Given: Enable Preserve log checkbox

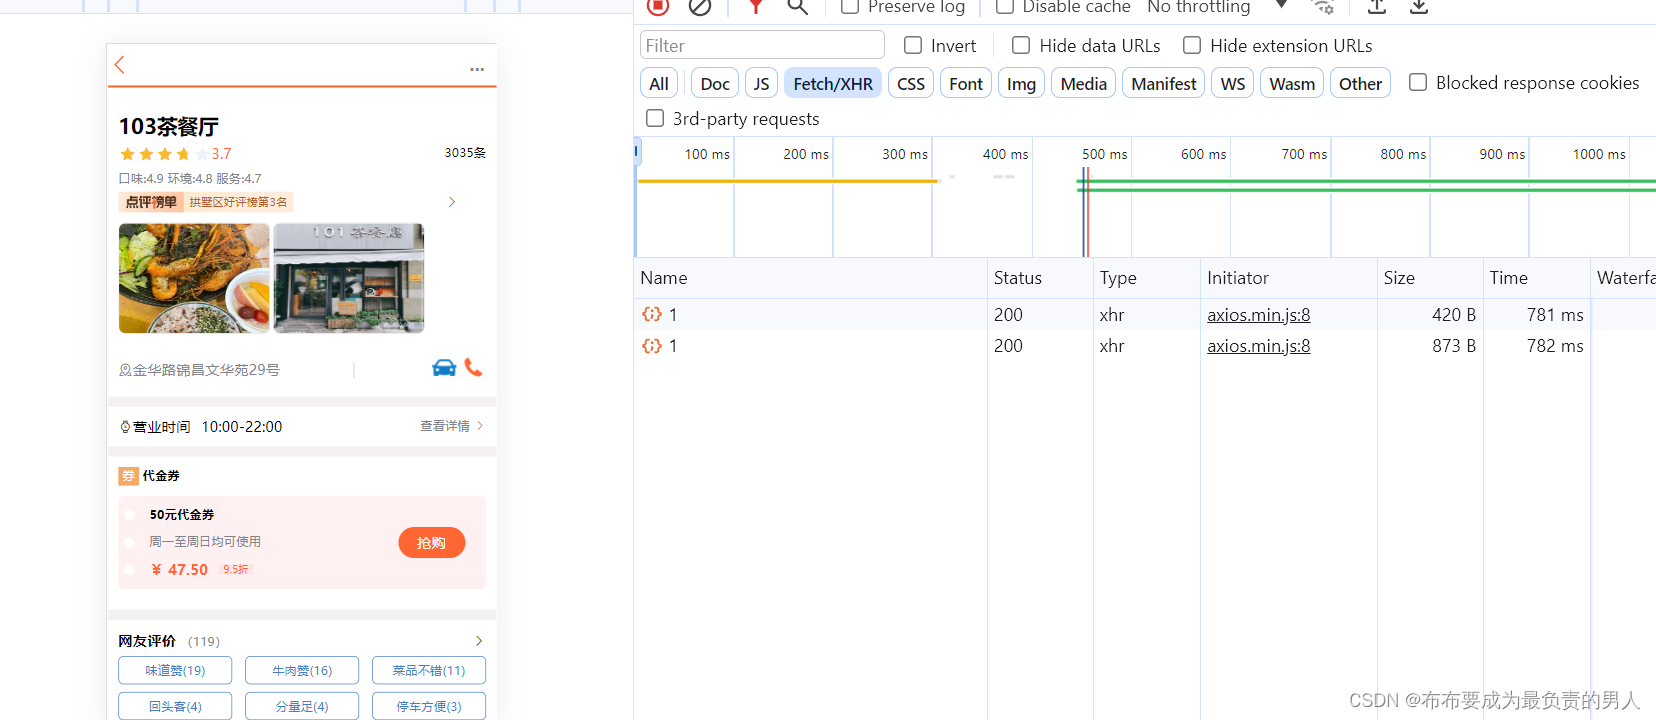Looking at the screenshot, I should click(850, 7).
